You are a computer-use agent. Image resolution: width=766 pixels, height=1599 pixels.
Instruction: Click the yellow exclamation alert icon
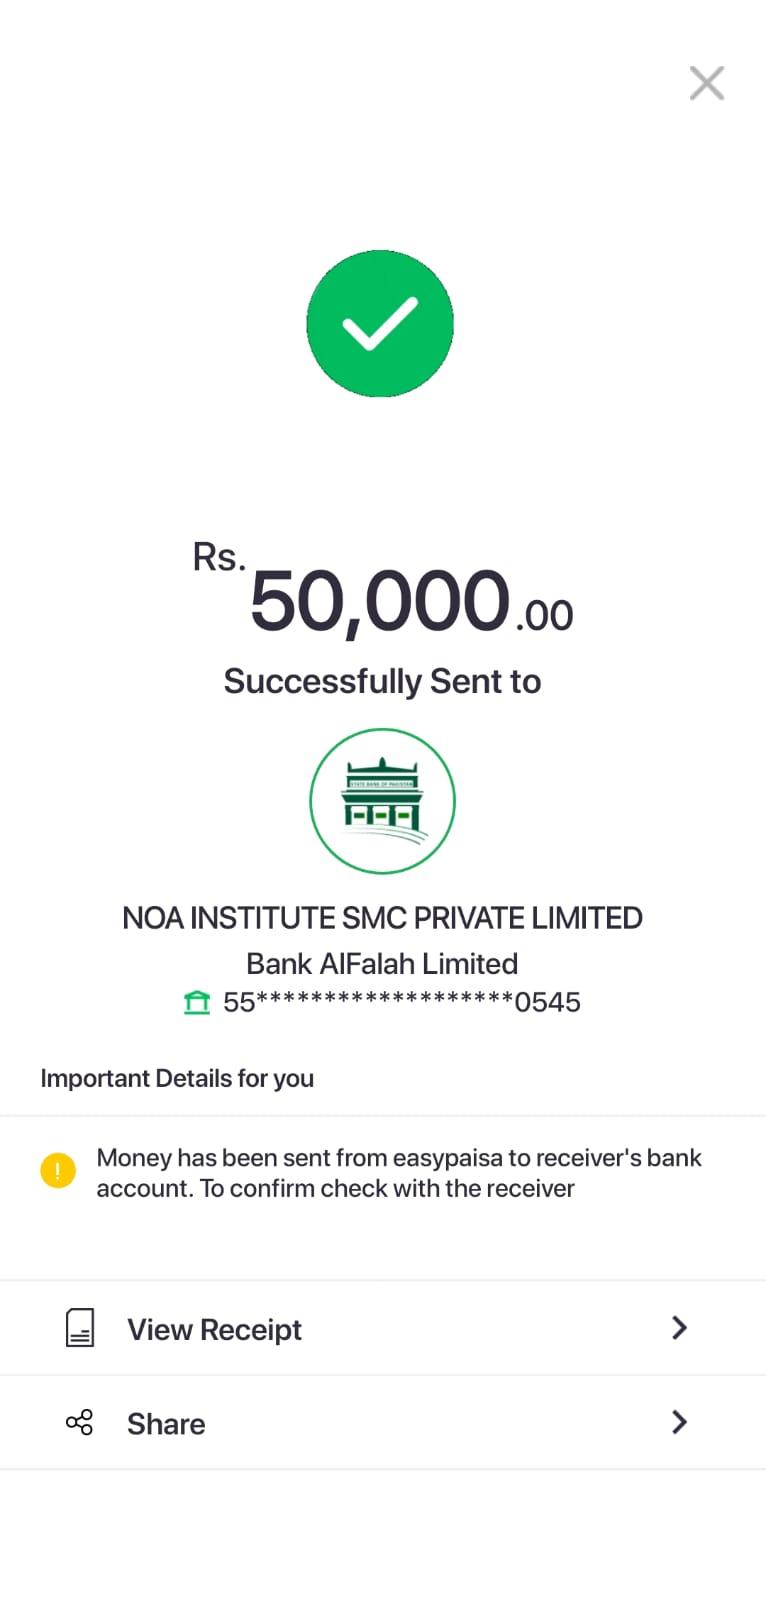coord(58,1170)
